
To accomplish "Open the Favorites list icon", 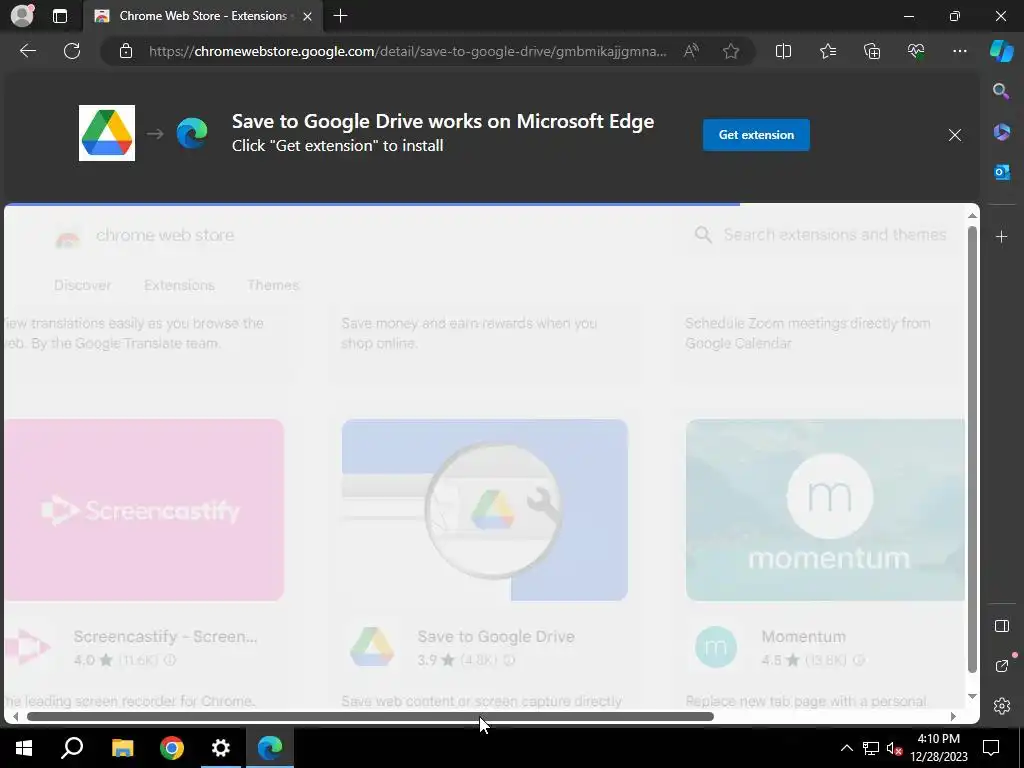I will click(x=827, y=51).
